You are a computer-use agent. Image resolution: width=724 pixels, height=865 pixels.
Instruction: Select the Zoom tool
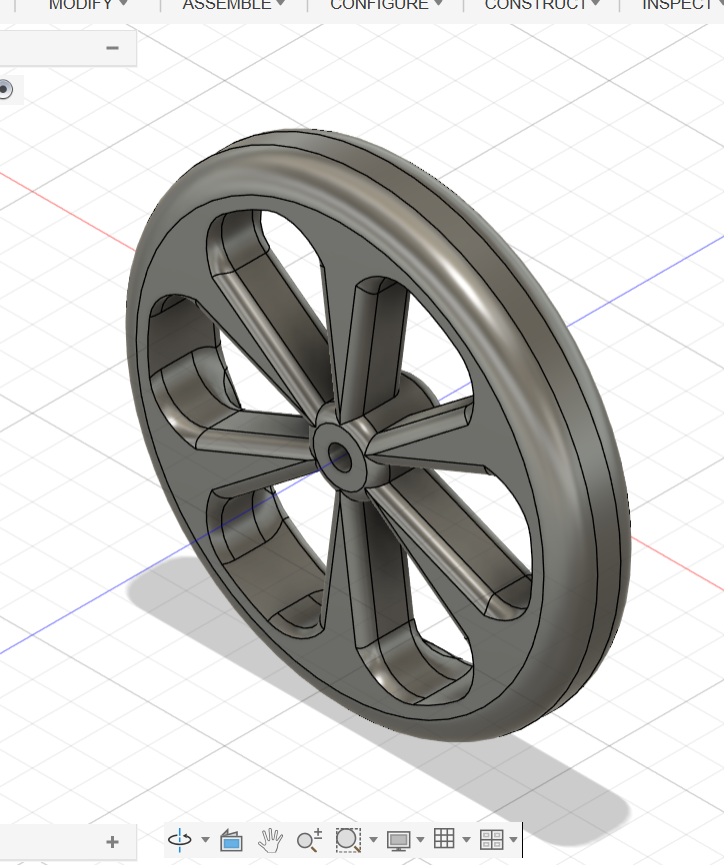pyautogui.click(x=309, y=840)
